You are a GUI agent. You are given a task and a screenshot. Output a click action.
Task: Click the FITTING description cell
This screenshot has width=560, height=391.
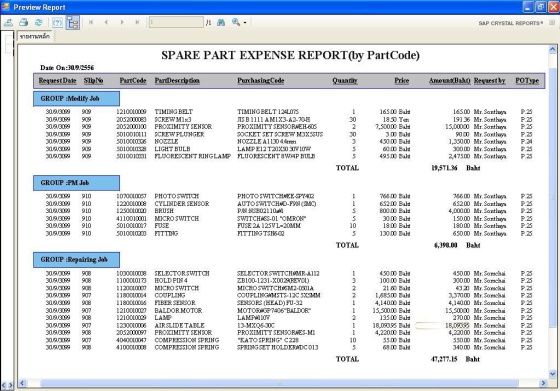pos(166,234)
